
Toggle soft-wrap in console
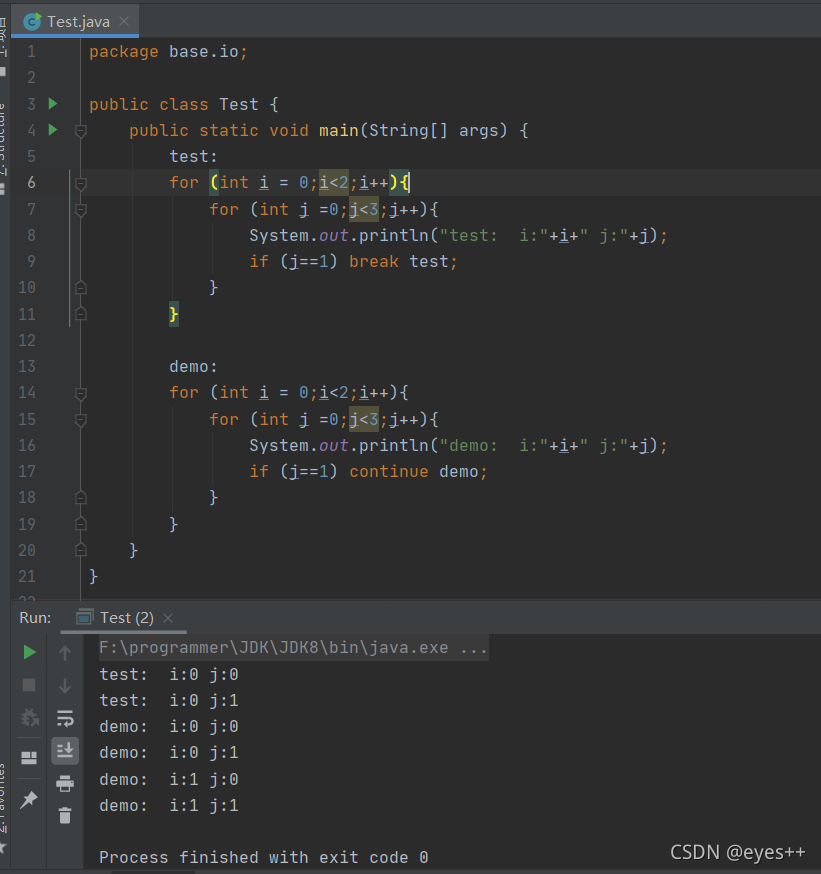[x=65, y=718]
